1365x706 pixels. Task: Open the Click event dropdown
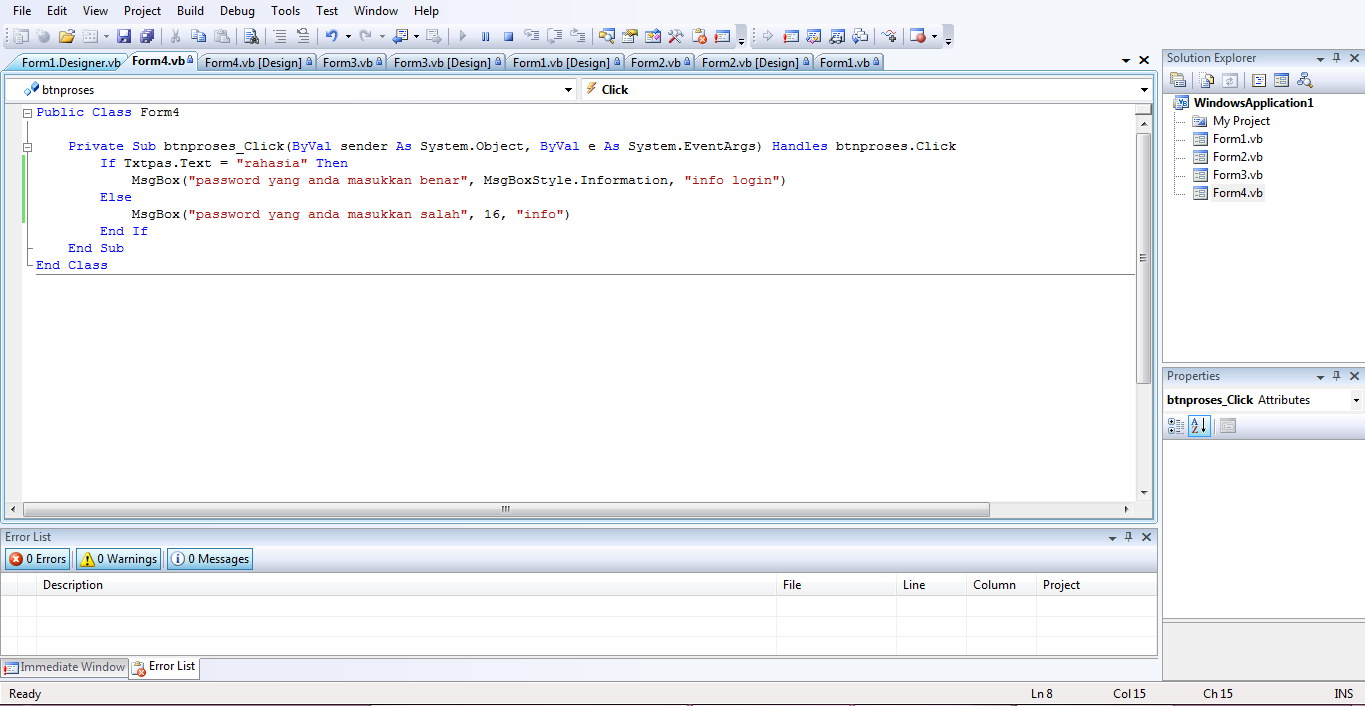click(1143, 89)
